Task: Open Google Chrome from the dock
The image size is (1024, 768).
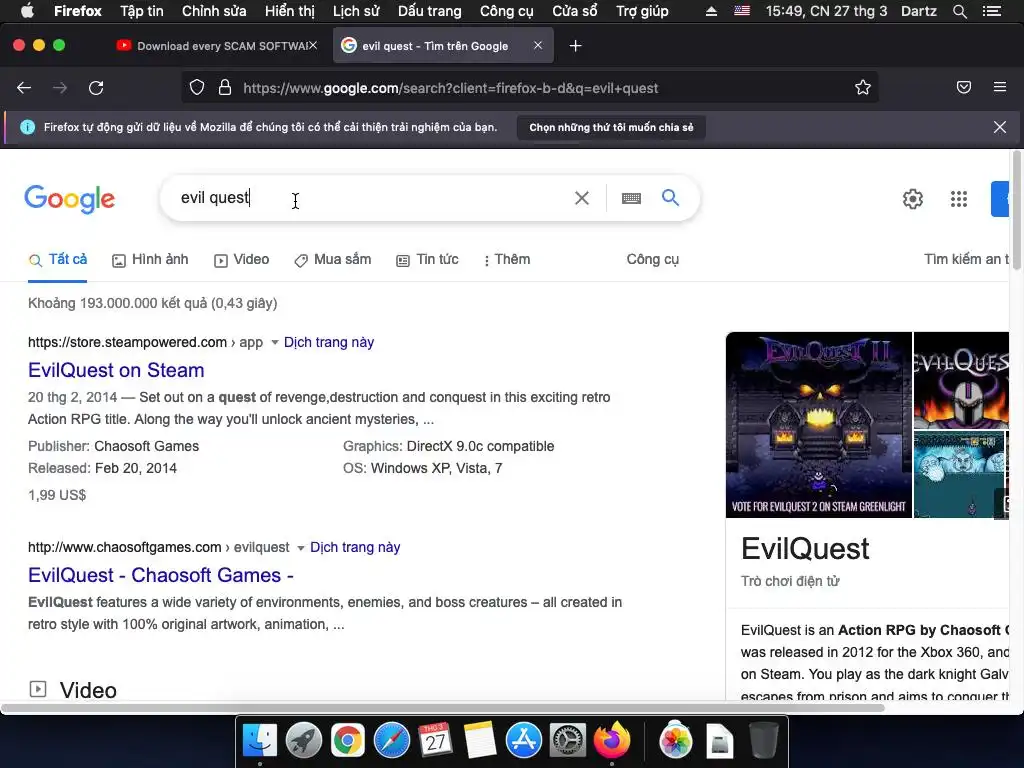Action: (347, 741)
